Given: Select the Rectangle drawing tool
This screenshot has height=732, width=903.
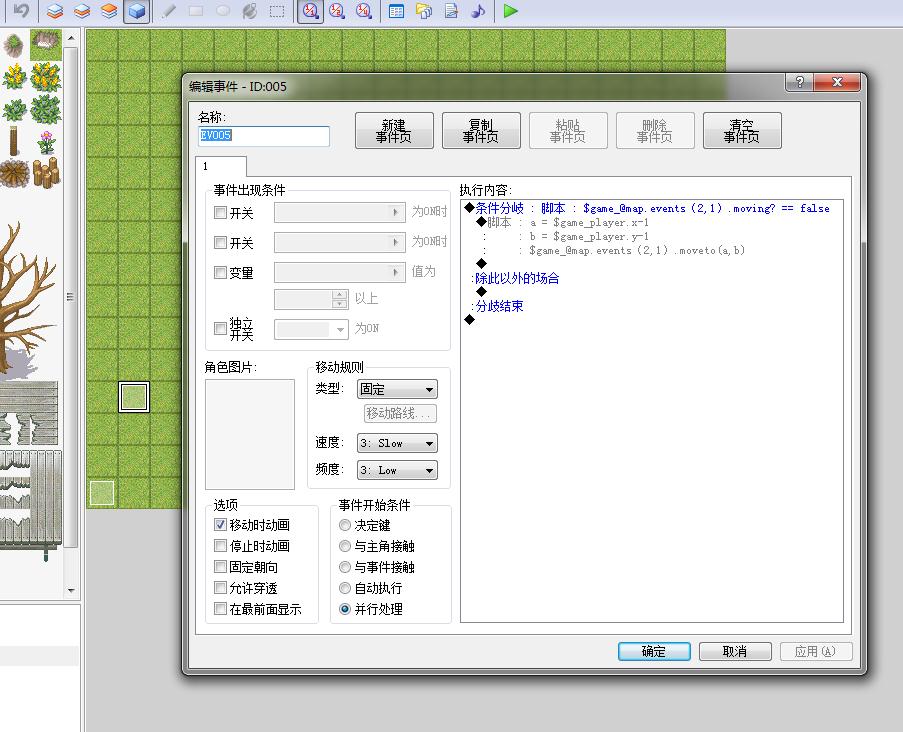Looking at the screenshot, I should (x=196, y=10).
